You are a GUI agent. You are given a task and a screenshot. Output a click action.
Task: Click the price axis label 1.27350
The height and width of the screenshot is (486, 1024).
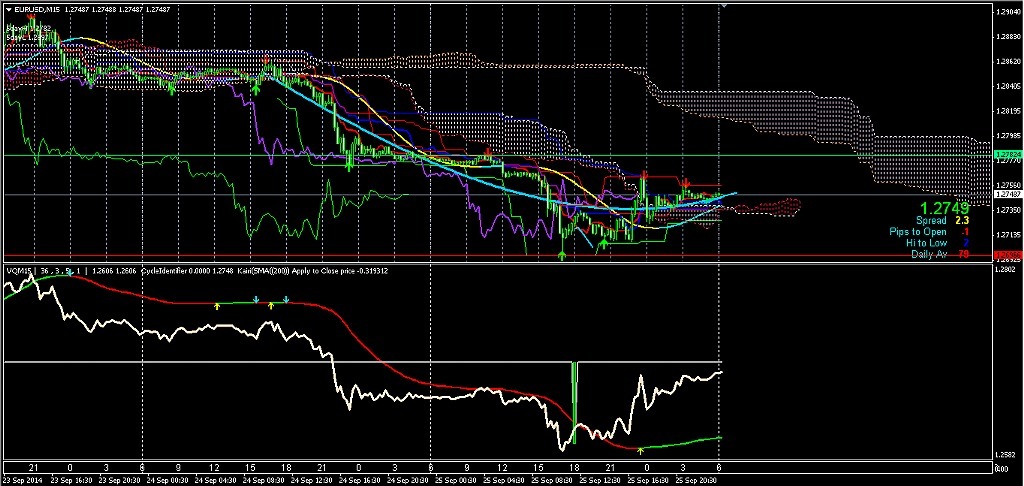tap(1007, 210)
